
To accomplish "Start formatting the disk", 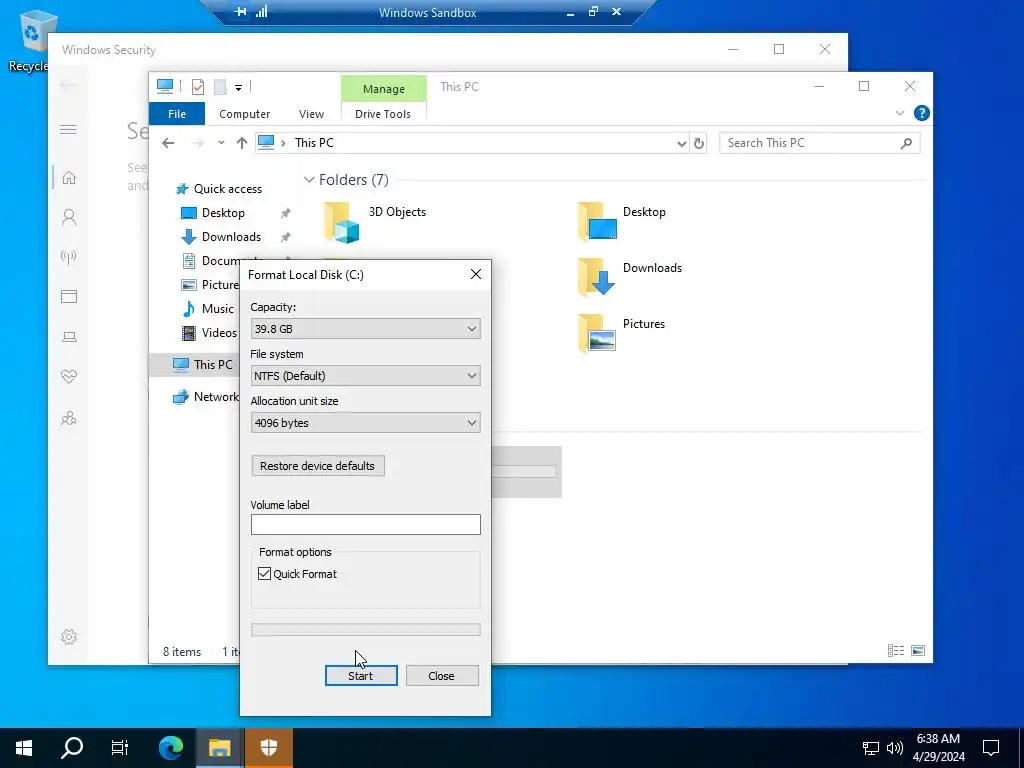I will coord(360,676).
